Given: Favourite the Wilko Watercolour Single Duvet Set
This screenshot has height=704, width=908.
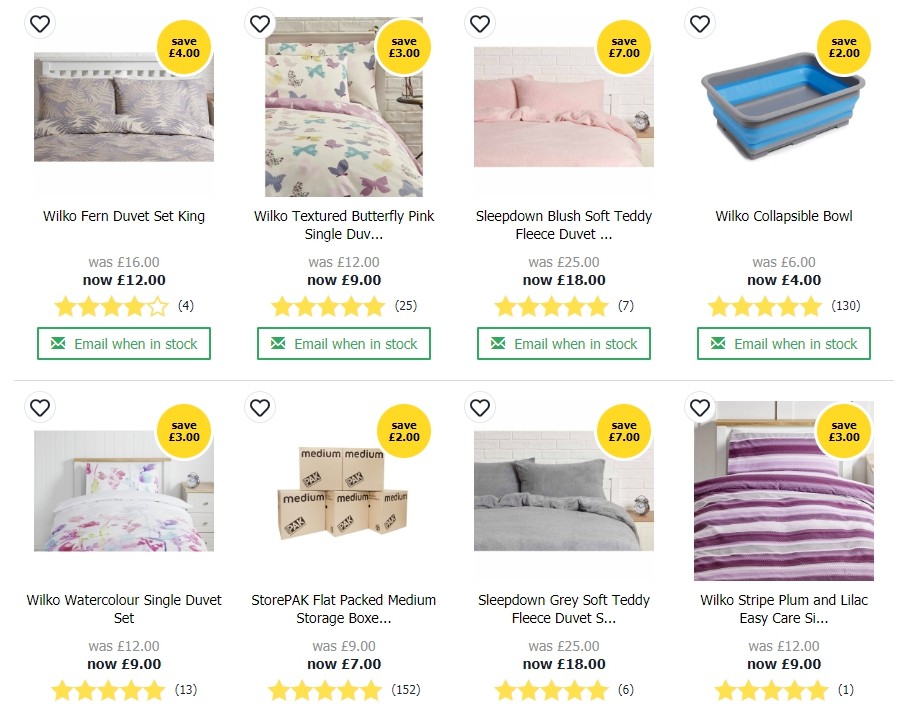Looking at the screenshot, I should click(40, 407).
